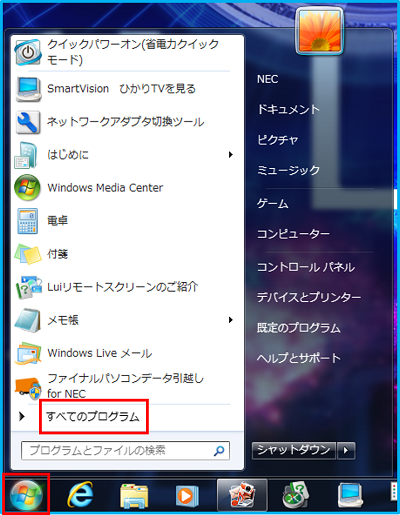This screenshot has height=515, width=400.
Task: Open the Quick Power On power icon
Action: 28,52
